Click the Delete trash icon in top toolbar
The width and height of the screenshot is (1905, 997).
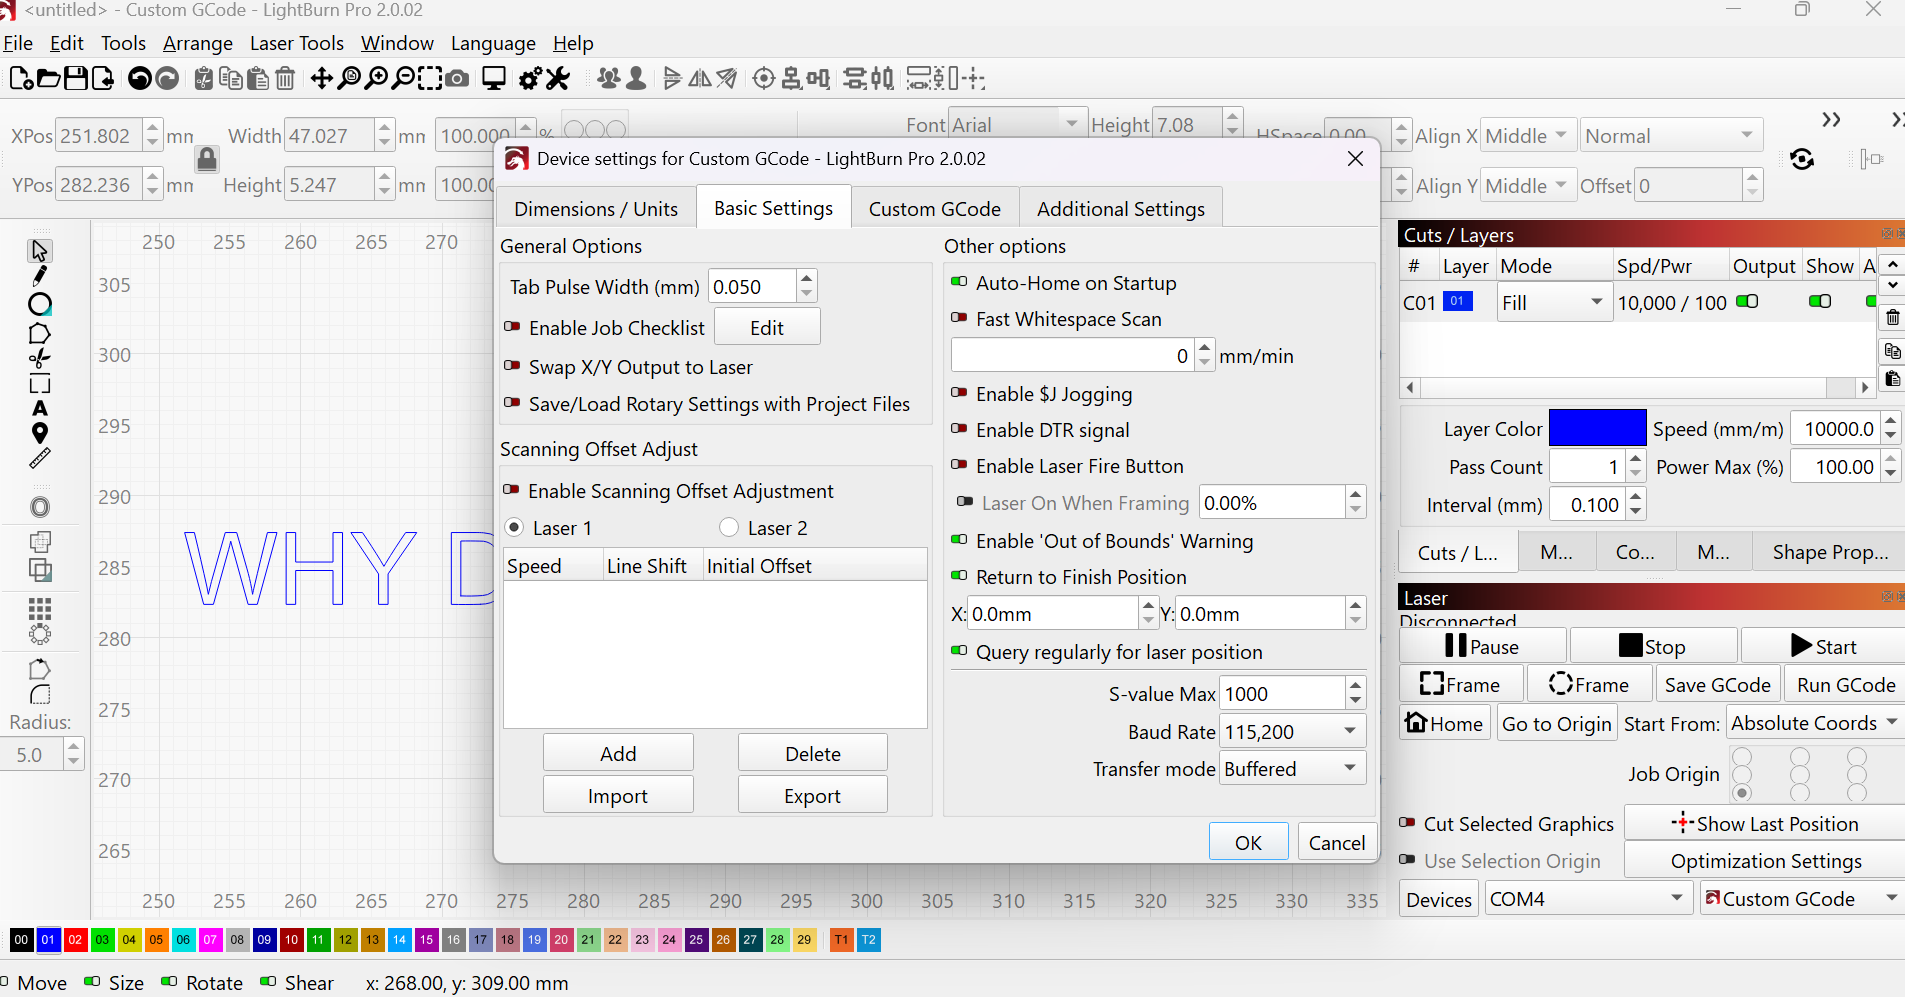tap(285, 78)
